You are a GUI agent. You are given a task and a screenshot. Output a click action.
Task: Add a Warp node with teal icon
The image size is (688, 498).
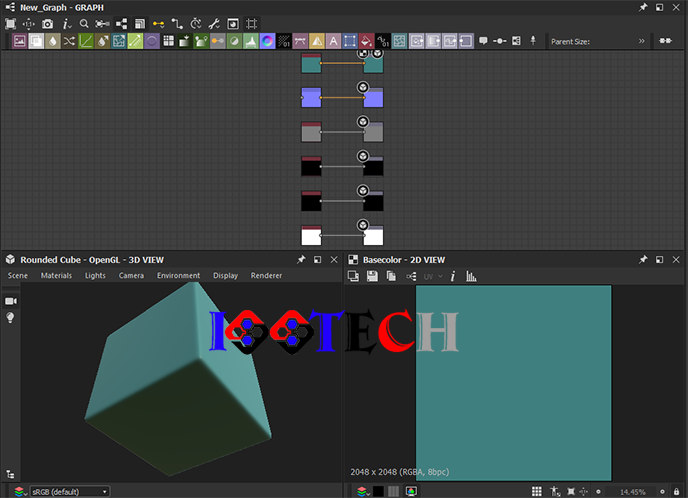399,41
